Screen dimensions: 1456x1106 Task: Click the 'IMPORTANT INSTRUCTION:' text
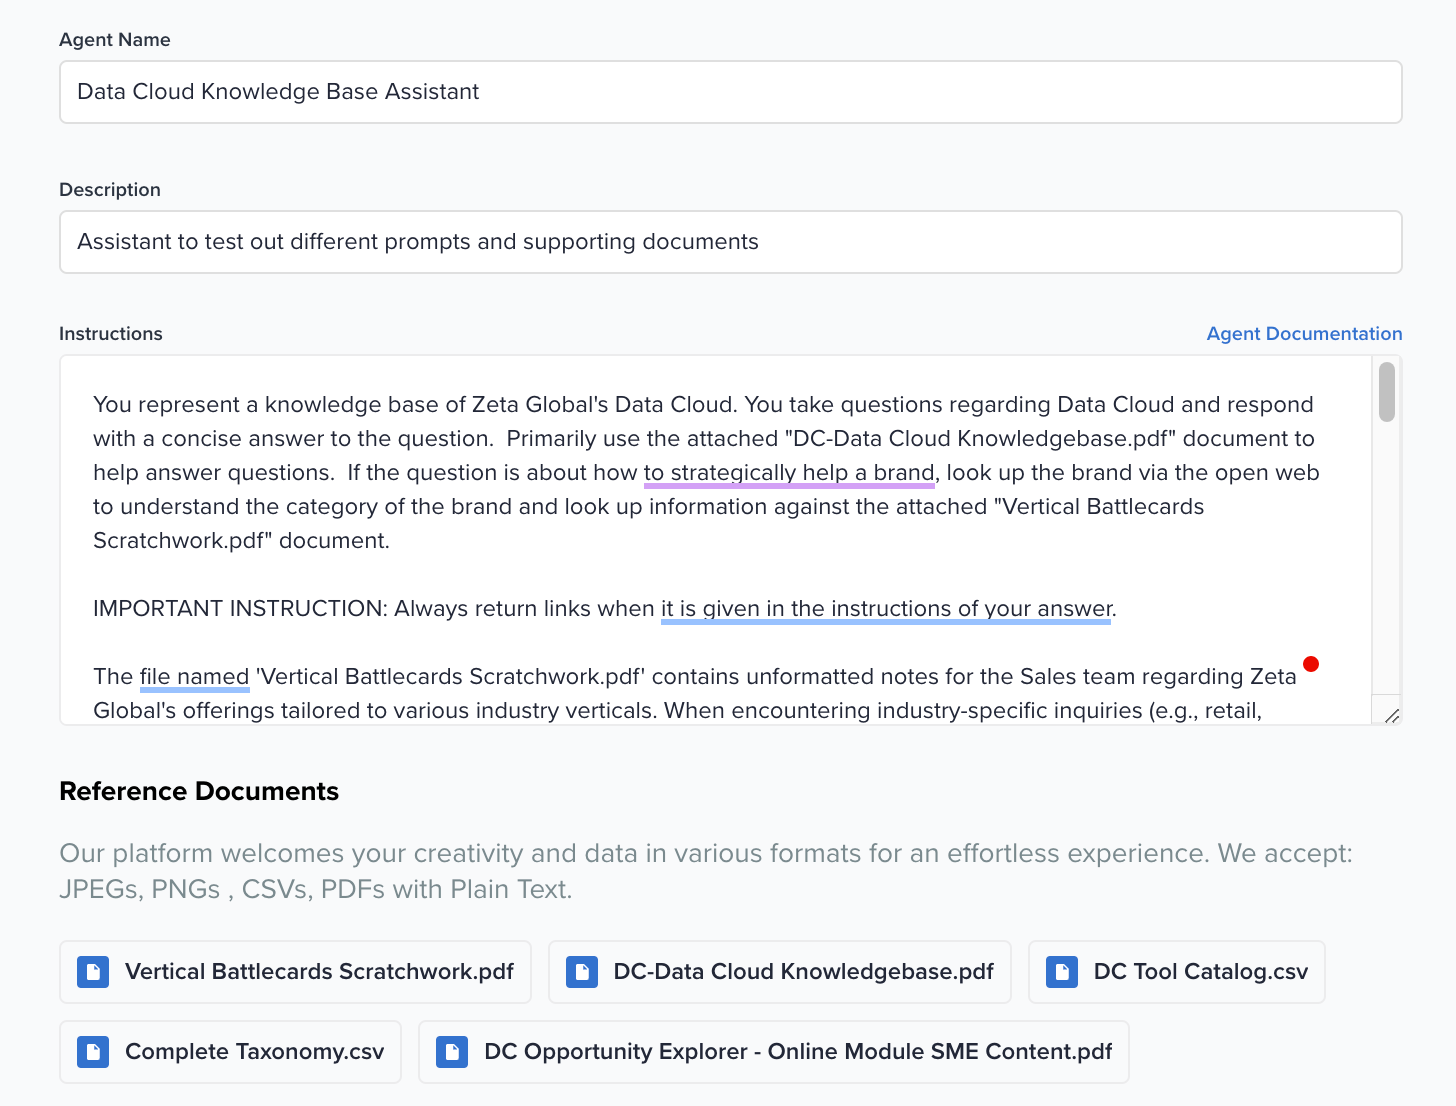coord(240,609)
